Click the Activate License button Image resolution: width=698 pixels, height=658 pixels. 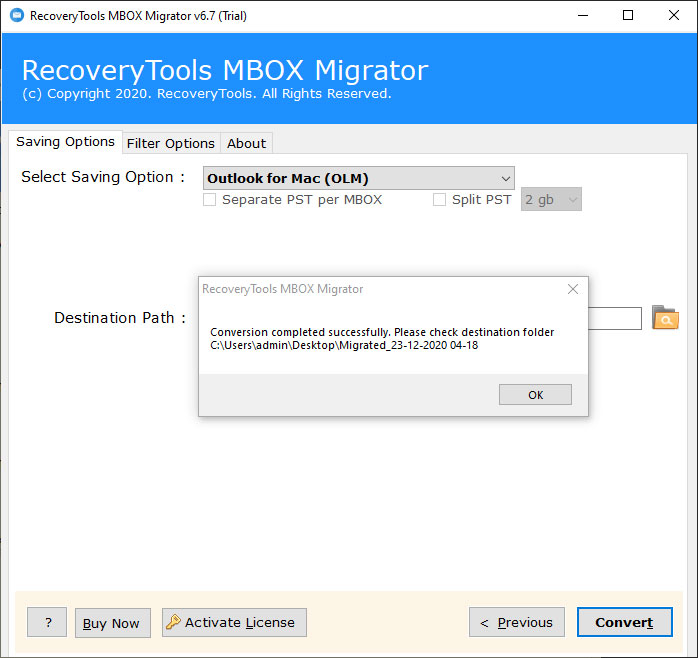point(234,622)
